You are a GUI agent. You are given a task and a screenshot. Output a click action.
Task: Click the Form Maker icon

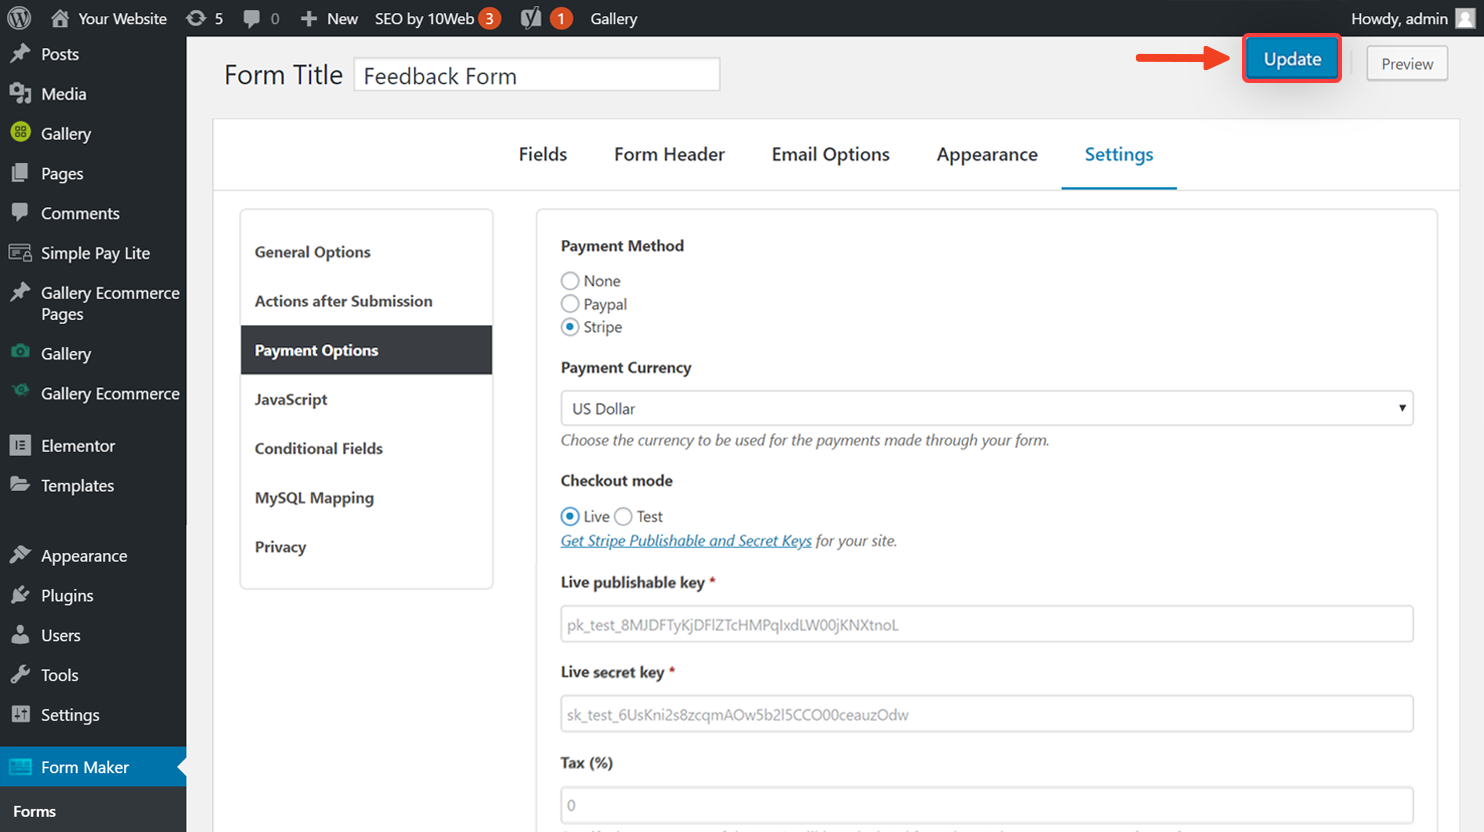point(20,767)
